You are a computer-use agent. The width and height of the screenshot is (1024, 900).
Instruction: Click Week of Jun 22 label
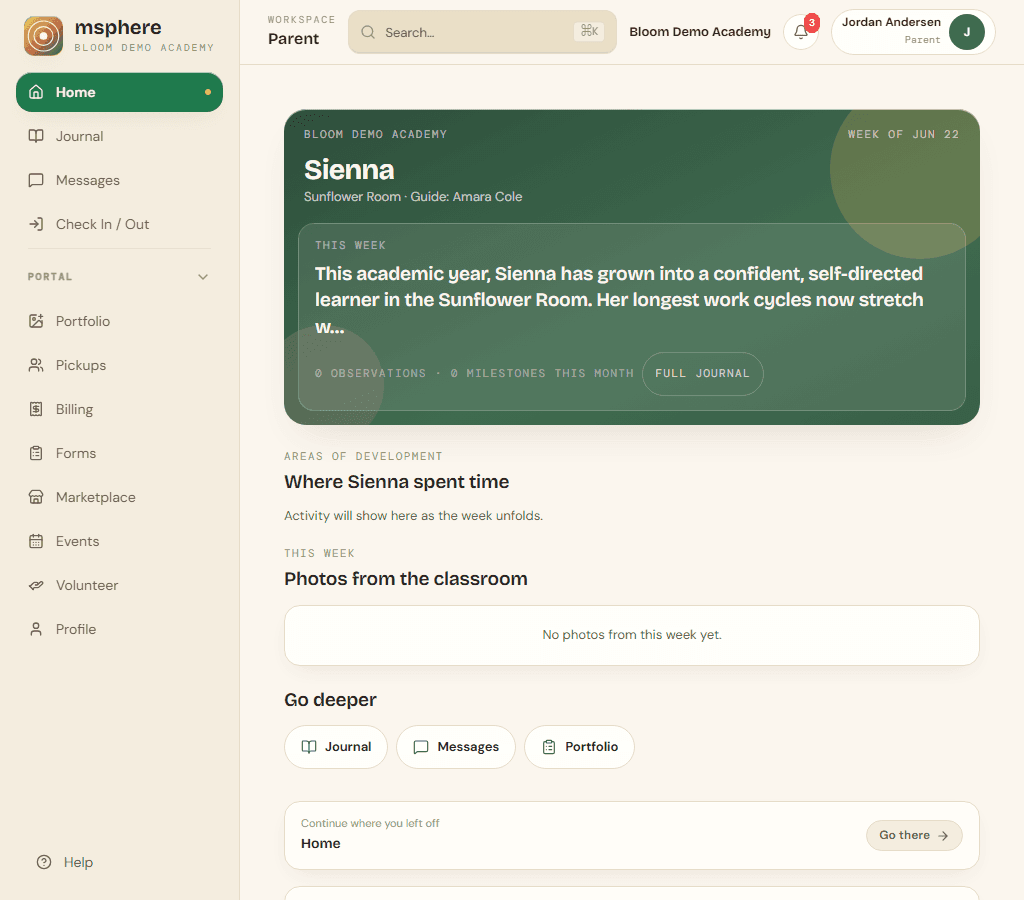903,134
